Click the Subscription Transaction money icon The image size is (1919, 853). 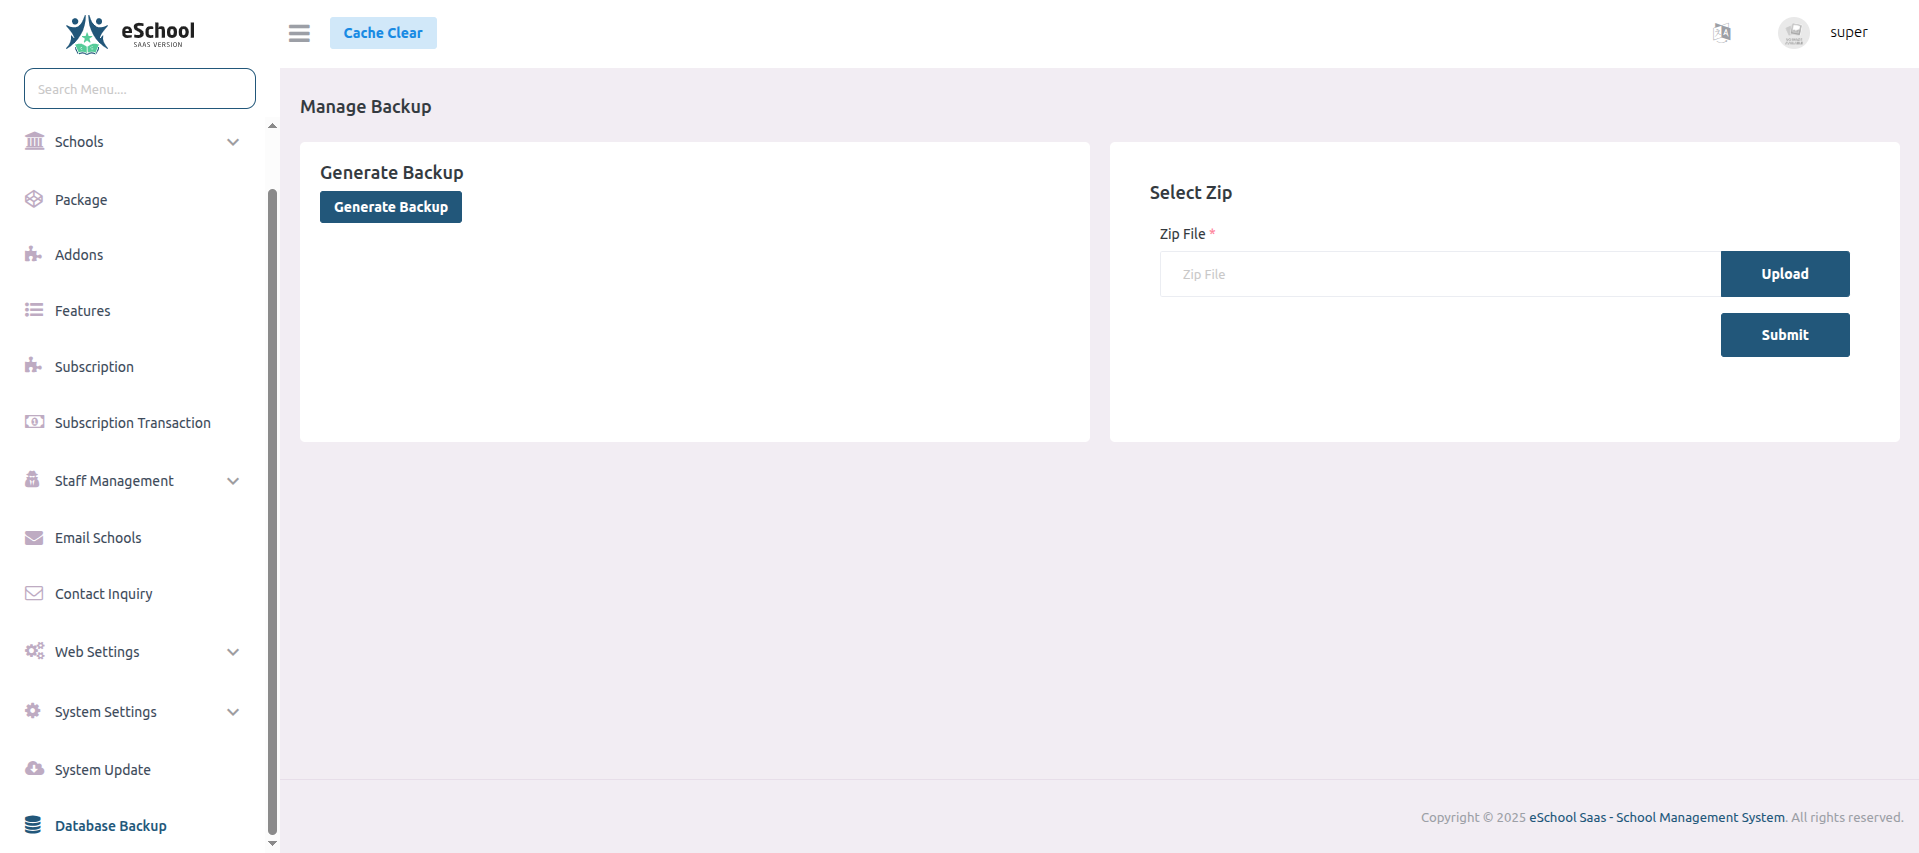[x=34, y=422]
